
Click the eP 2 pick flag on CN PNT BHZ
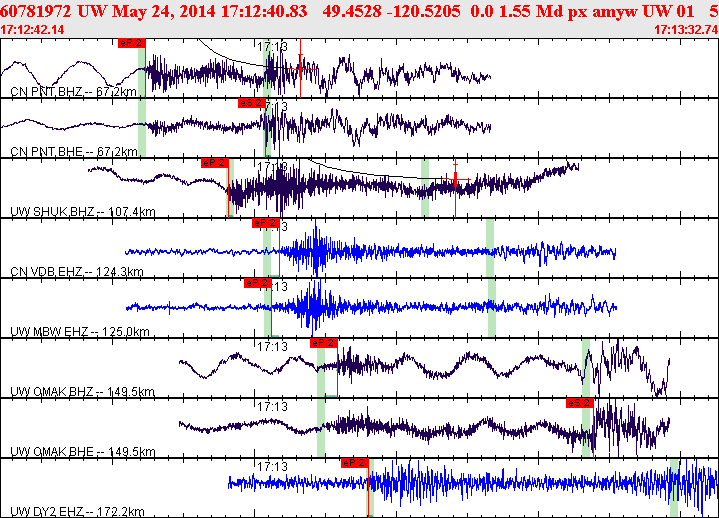coord(132,43)
